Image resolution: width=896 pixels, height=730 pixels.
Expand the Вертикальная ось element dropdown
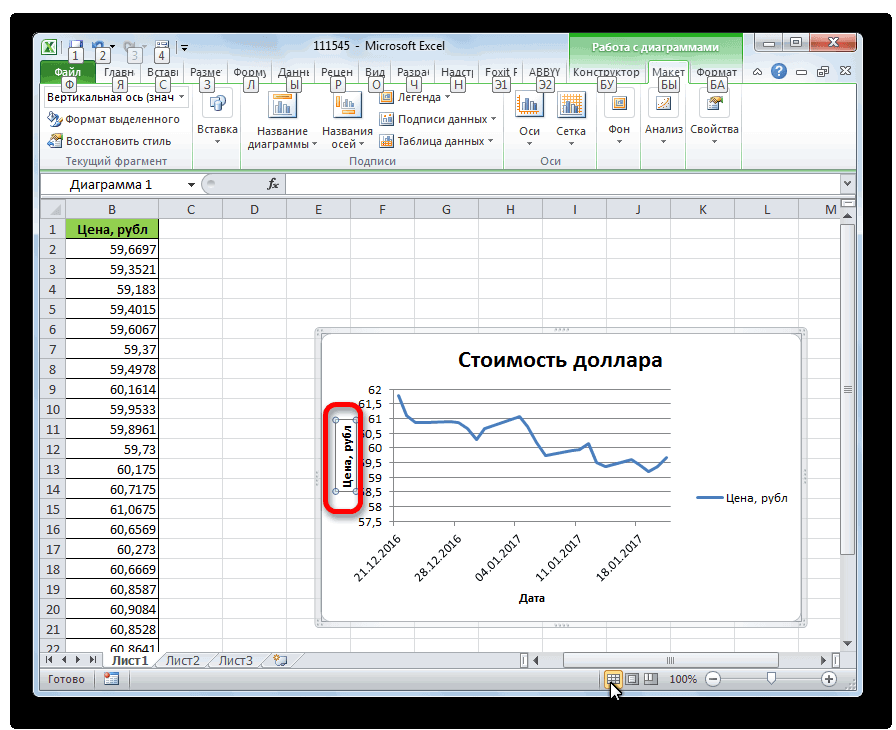tap(181, 97)
